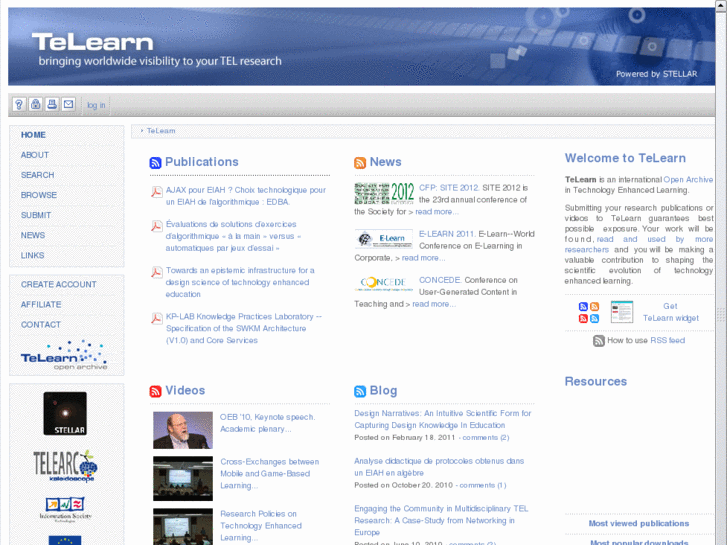Open the LINKS sidebar menu item
The image size is (727, 545).
click(32, 256)
